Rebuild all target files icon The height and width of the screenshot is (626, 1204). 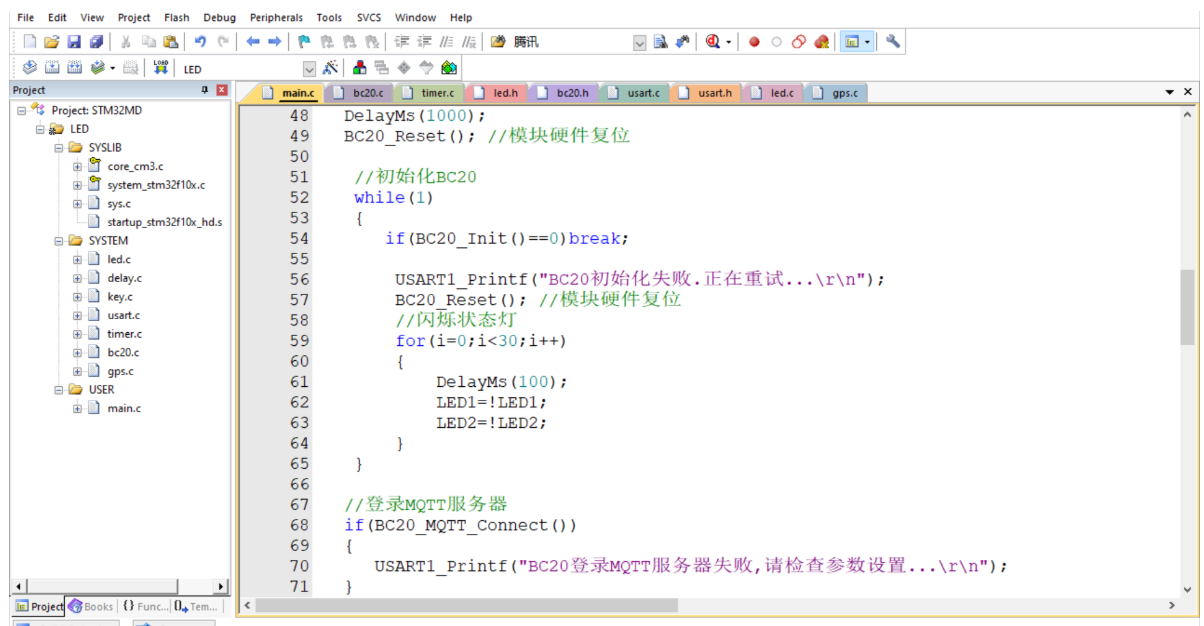(74, 68)
